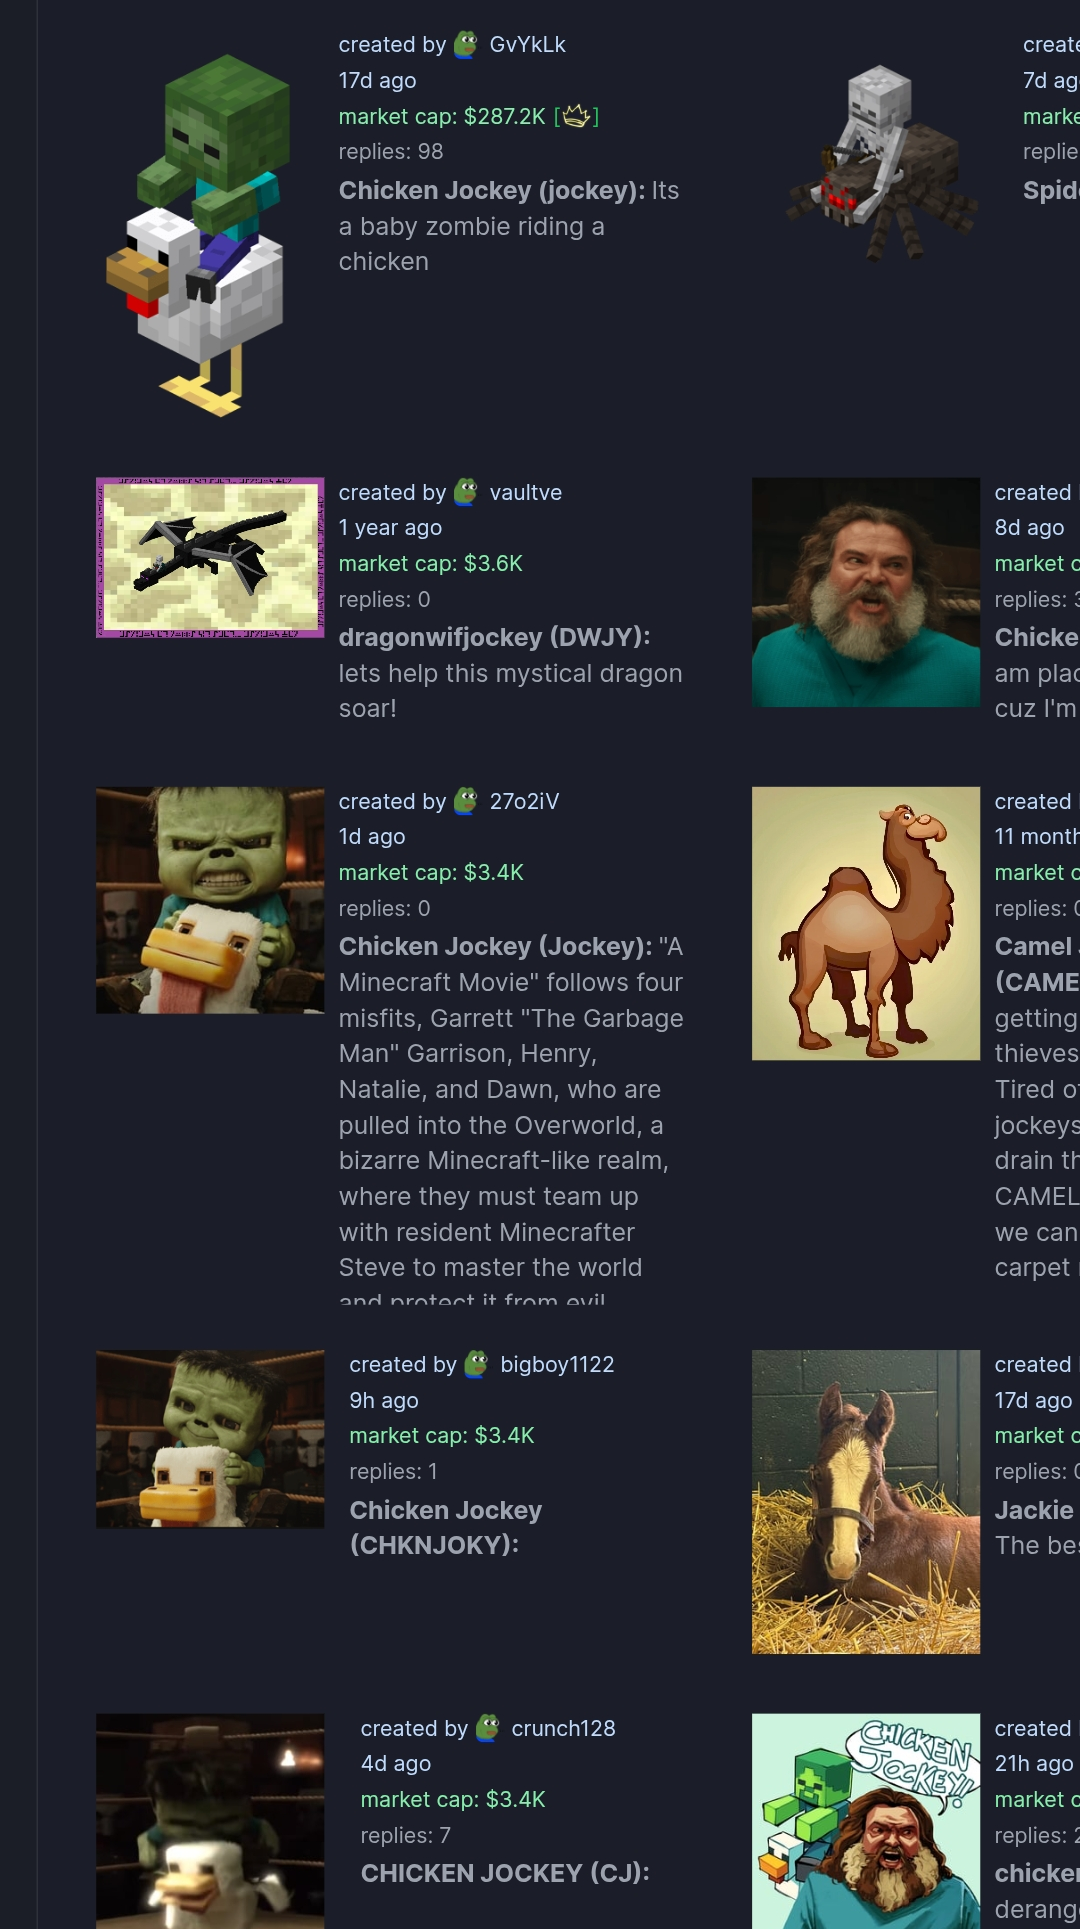Viewport: 1080px width, 1929px height.
Task: Click the crown icon next to $287.2K
Action: coord(576,117)
